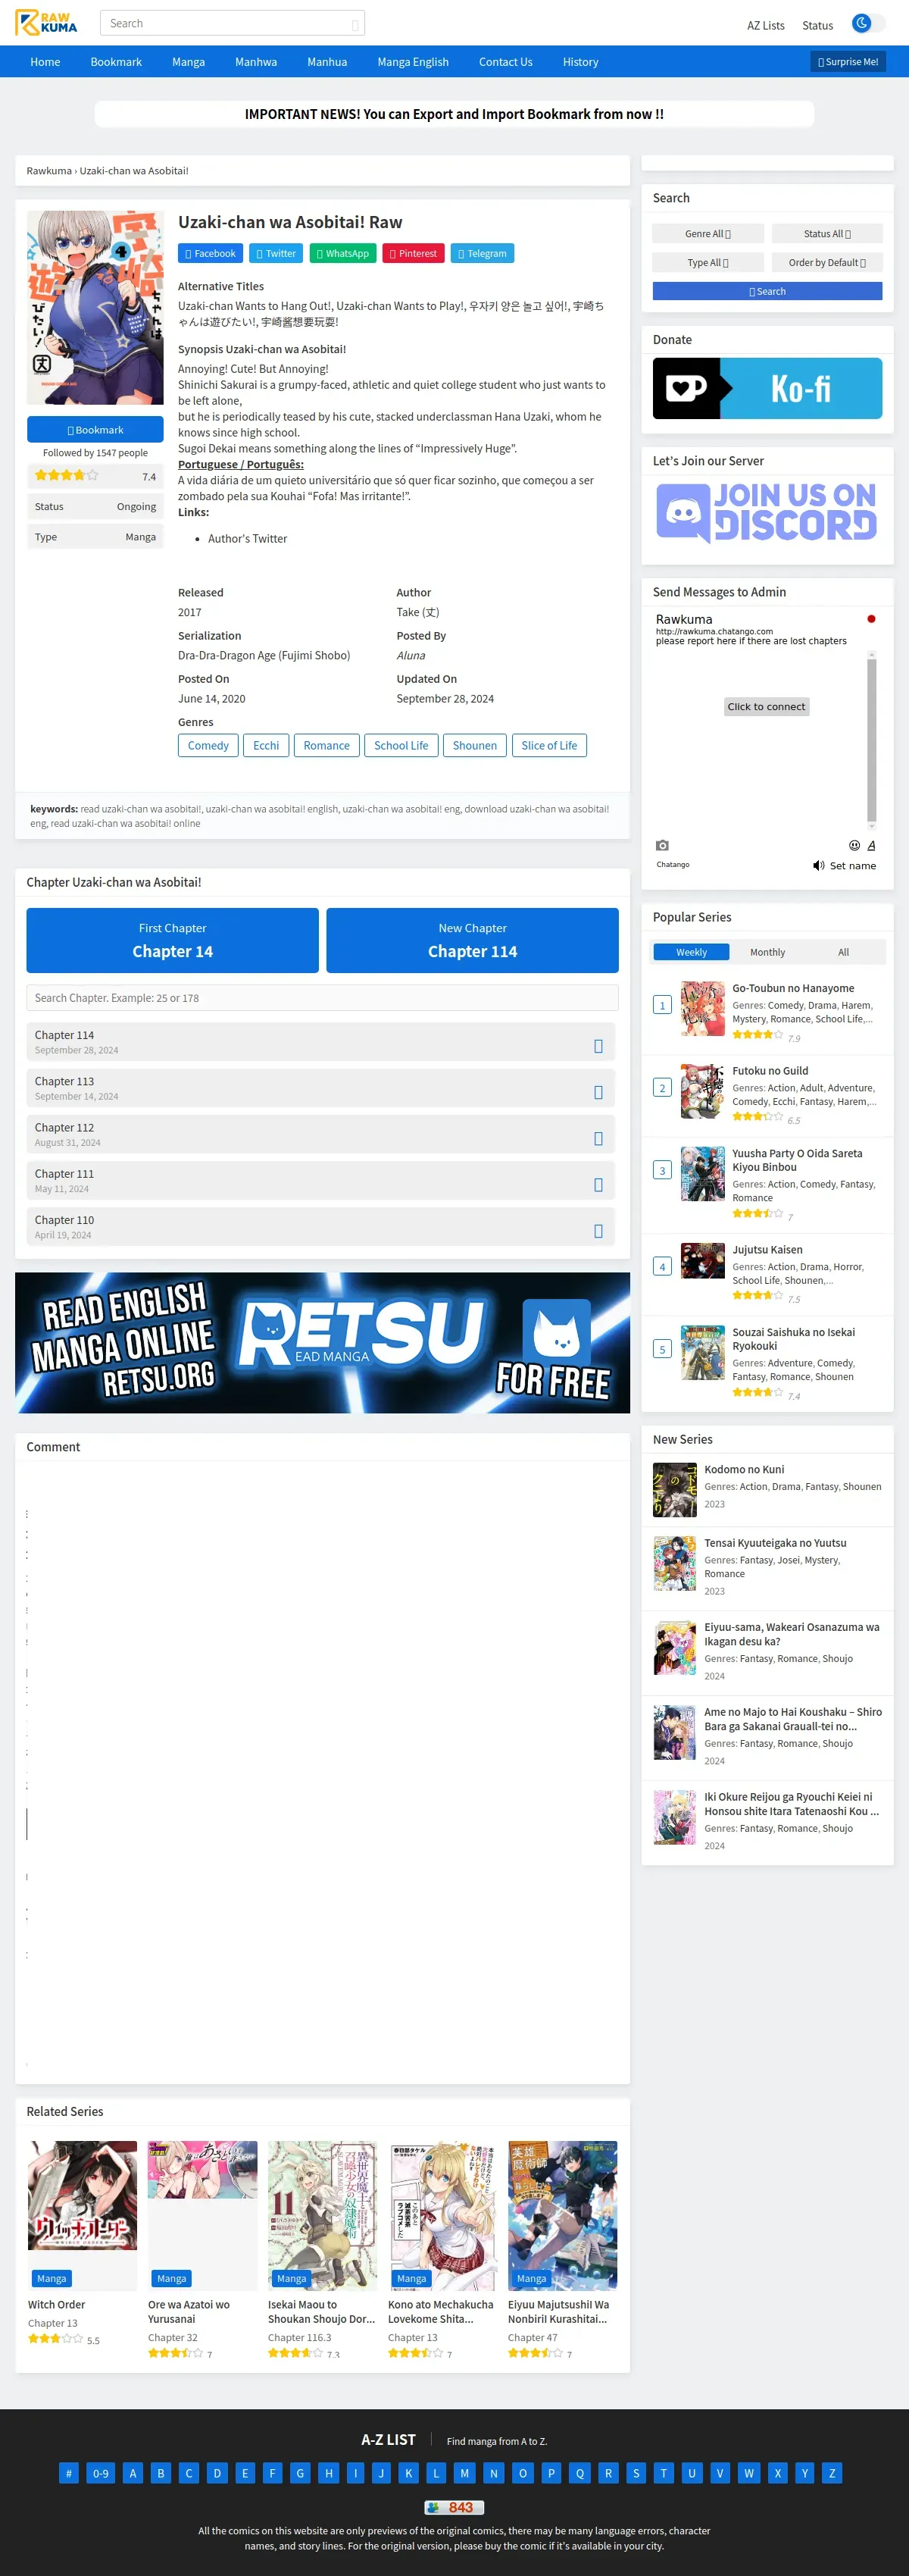909x2576 pixels.
Task: Share via Telegram button
Action: tap(483, 254)
